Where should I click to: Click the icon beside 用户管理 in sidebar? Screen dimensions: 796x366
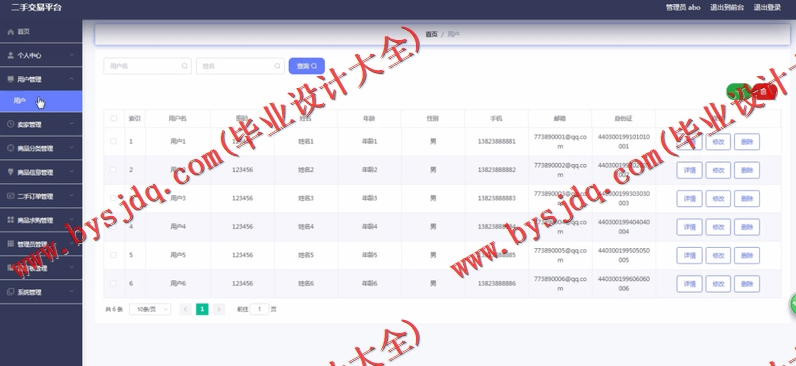pos(10,79)
